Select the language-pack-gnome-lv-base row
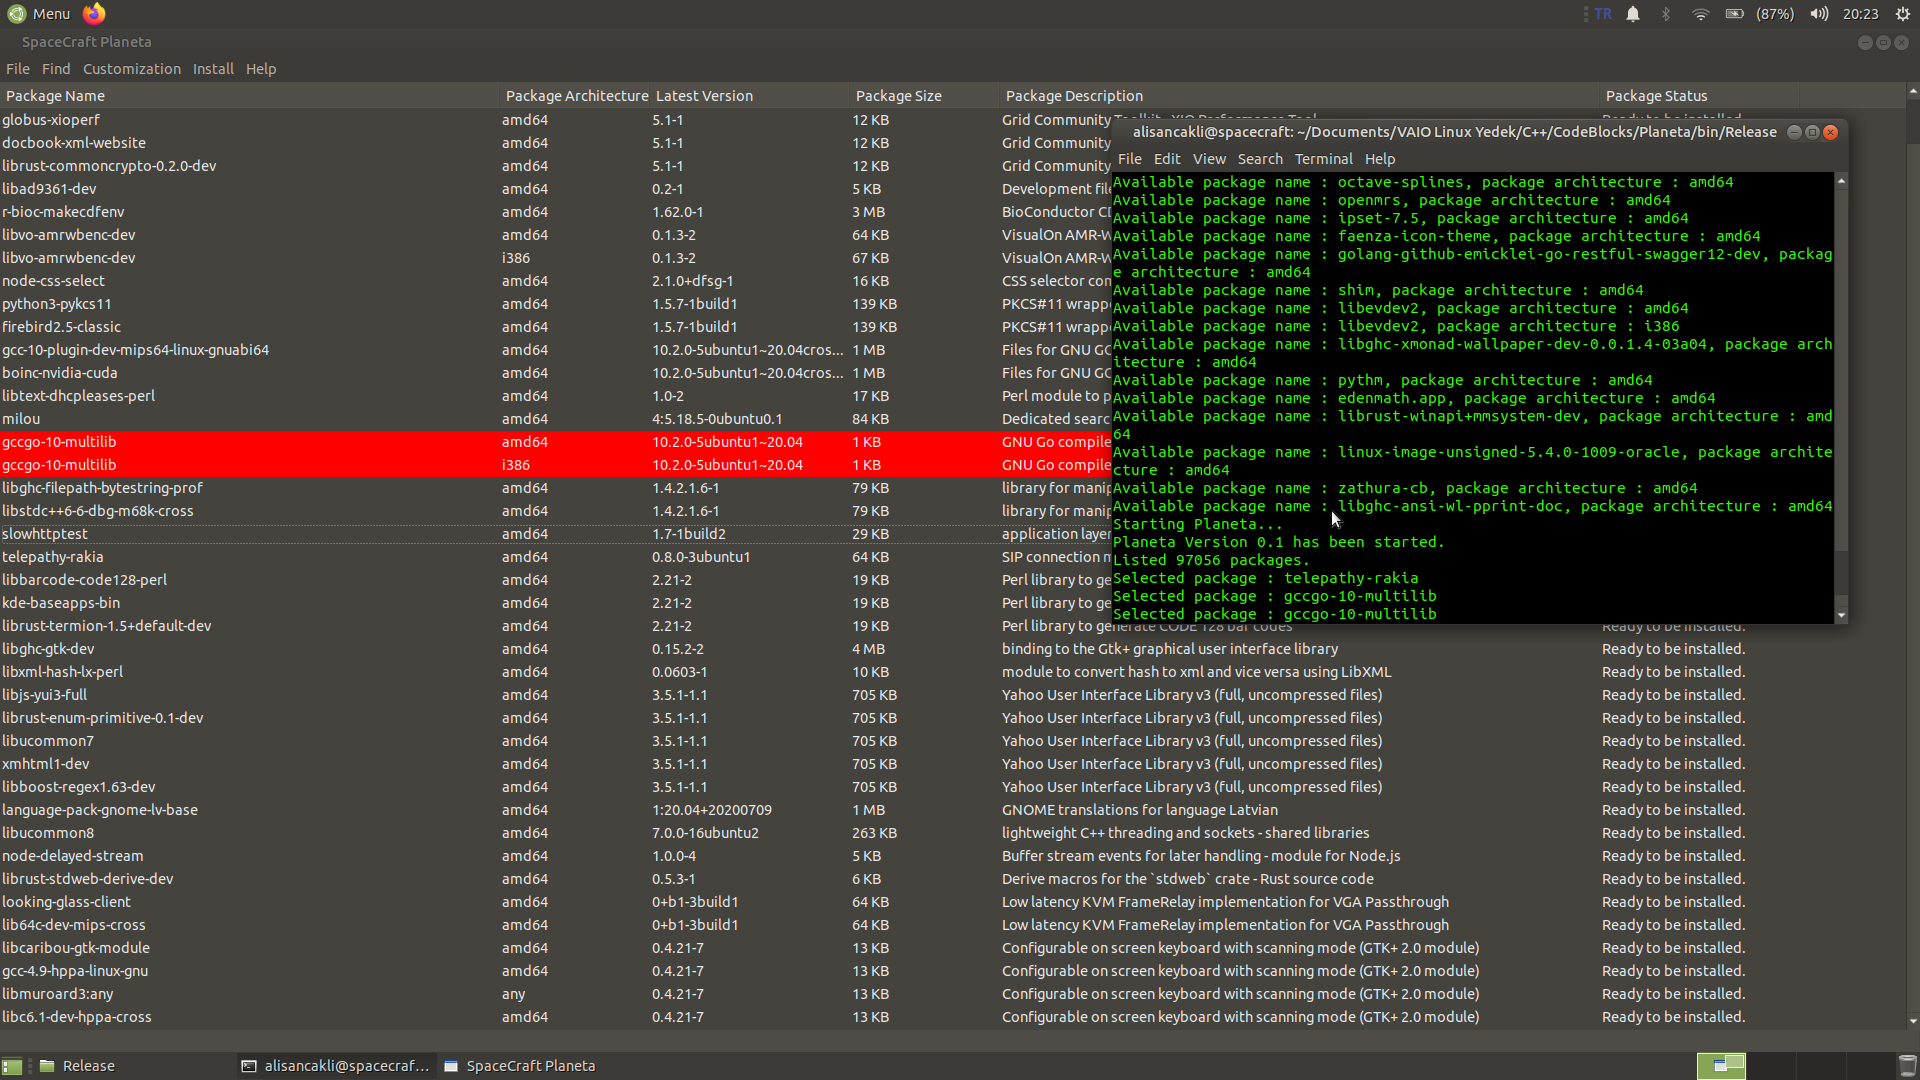The width and height of the screenshot is (1920, 1080). [x=952, y=810]
